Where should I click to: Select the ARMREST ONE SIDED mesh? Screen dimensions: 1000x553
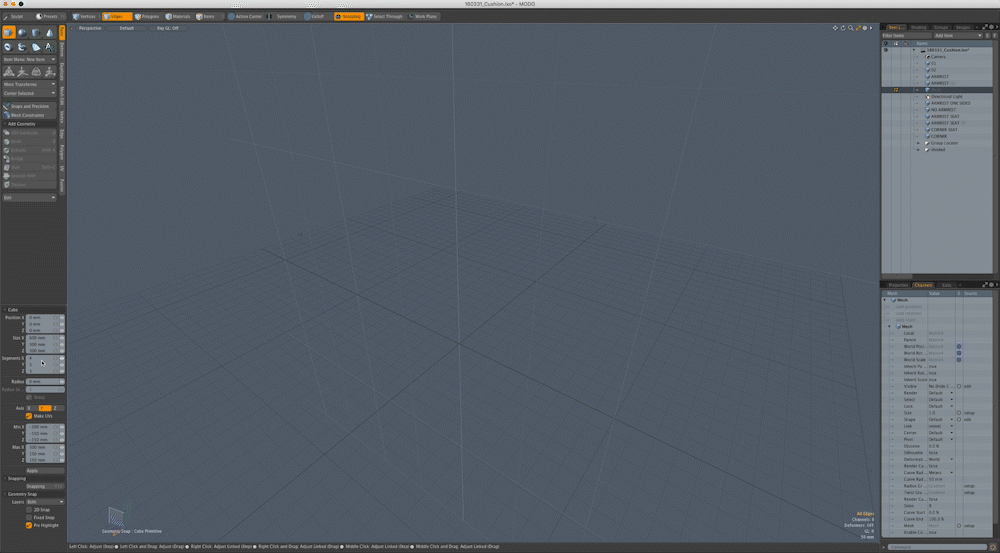pos(950,103)
